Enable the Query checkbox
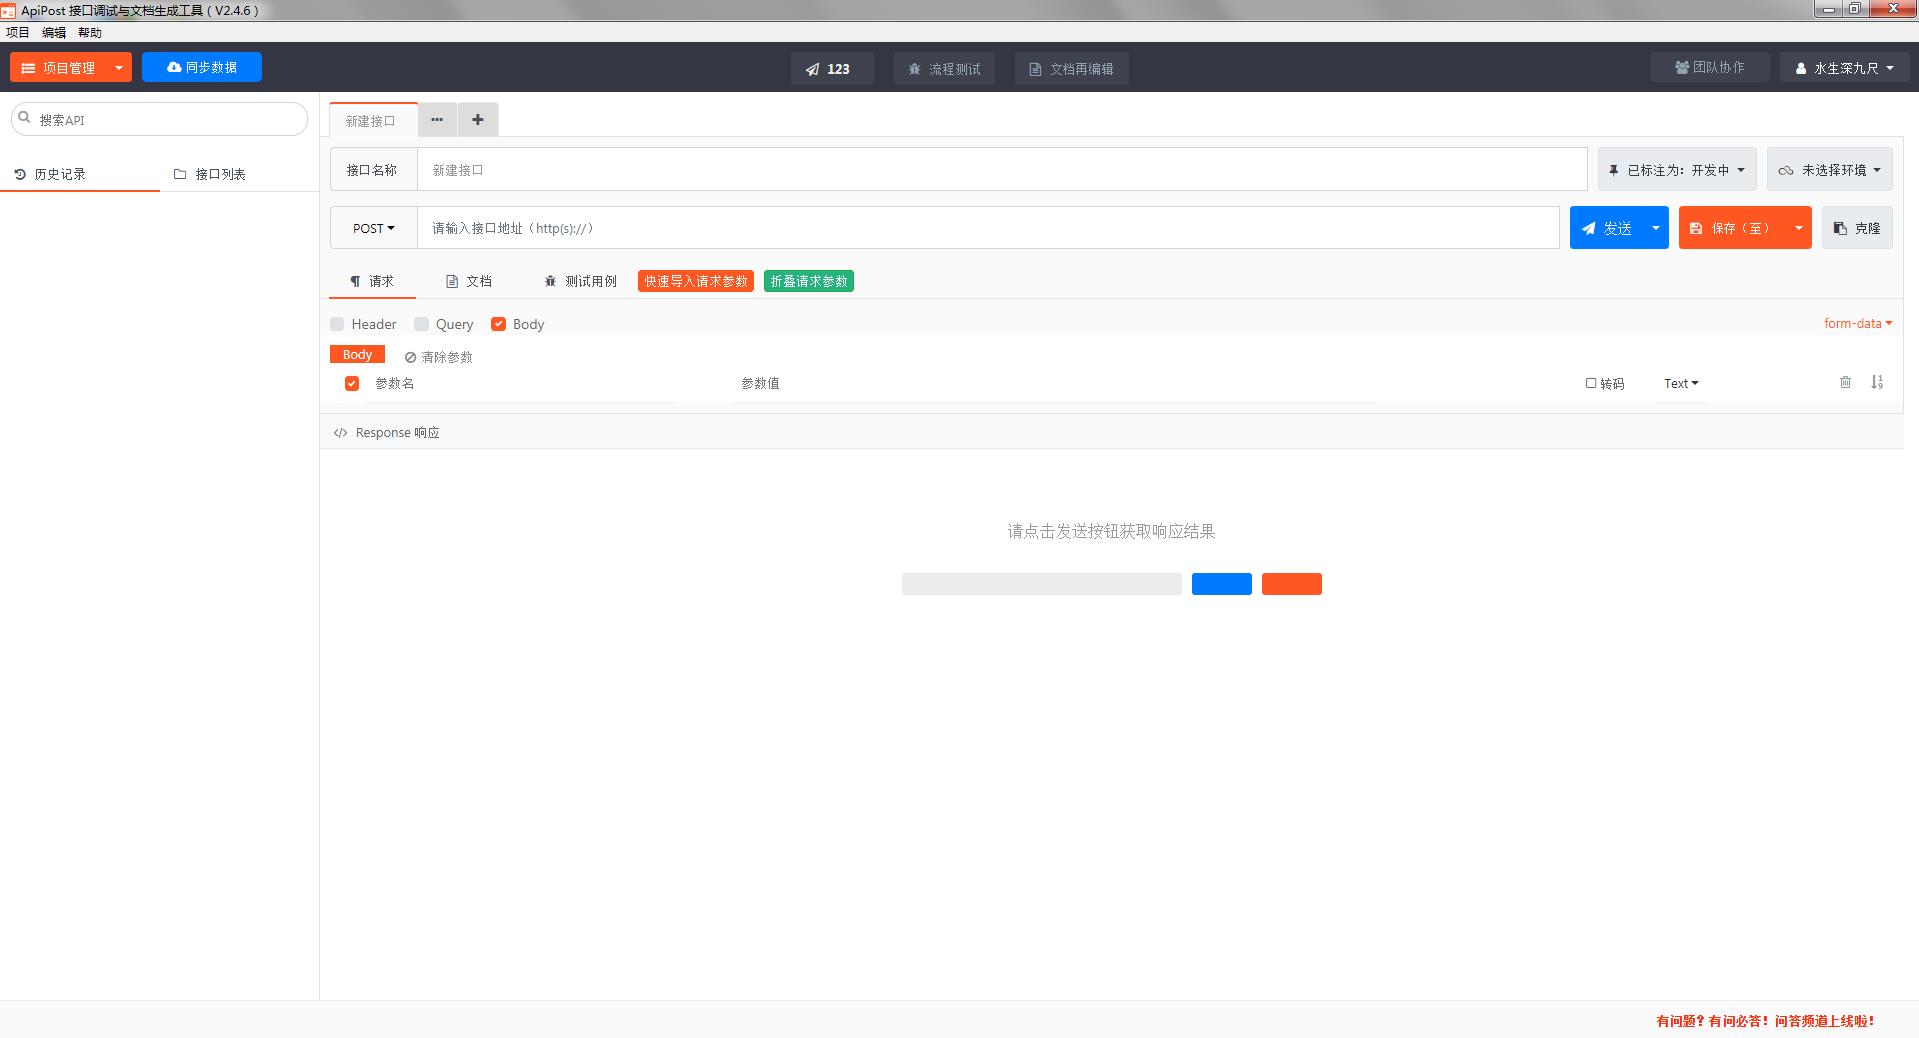This screenshot has height=1038, width=1919. click(x=422, y=324)
